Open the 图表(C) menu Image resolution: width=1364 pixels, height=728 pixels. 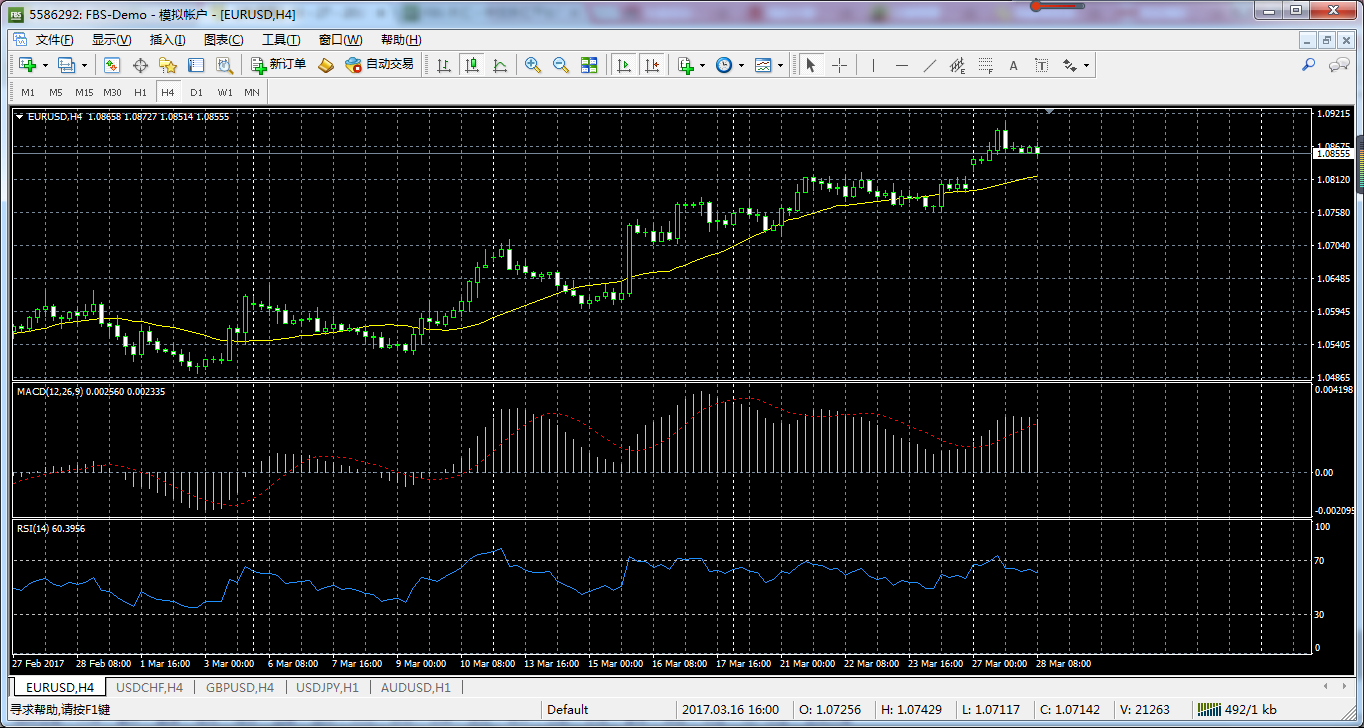tap(224, 40)
